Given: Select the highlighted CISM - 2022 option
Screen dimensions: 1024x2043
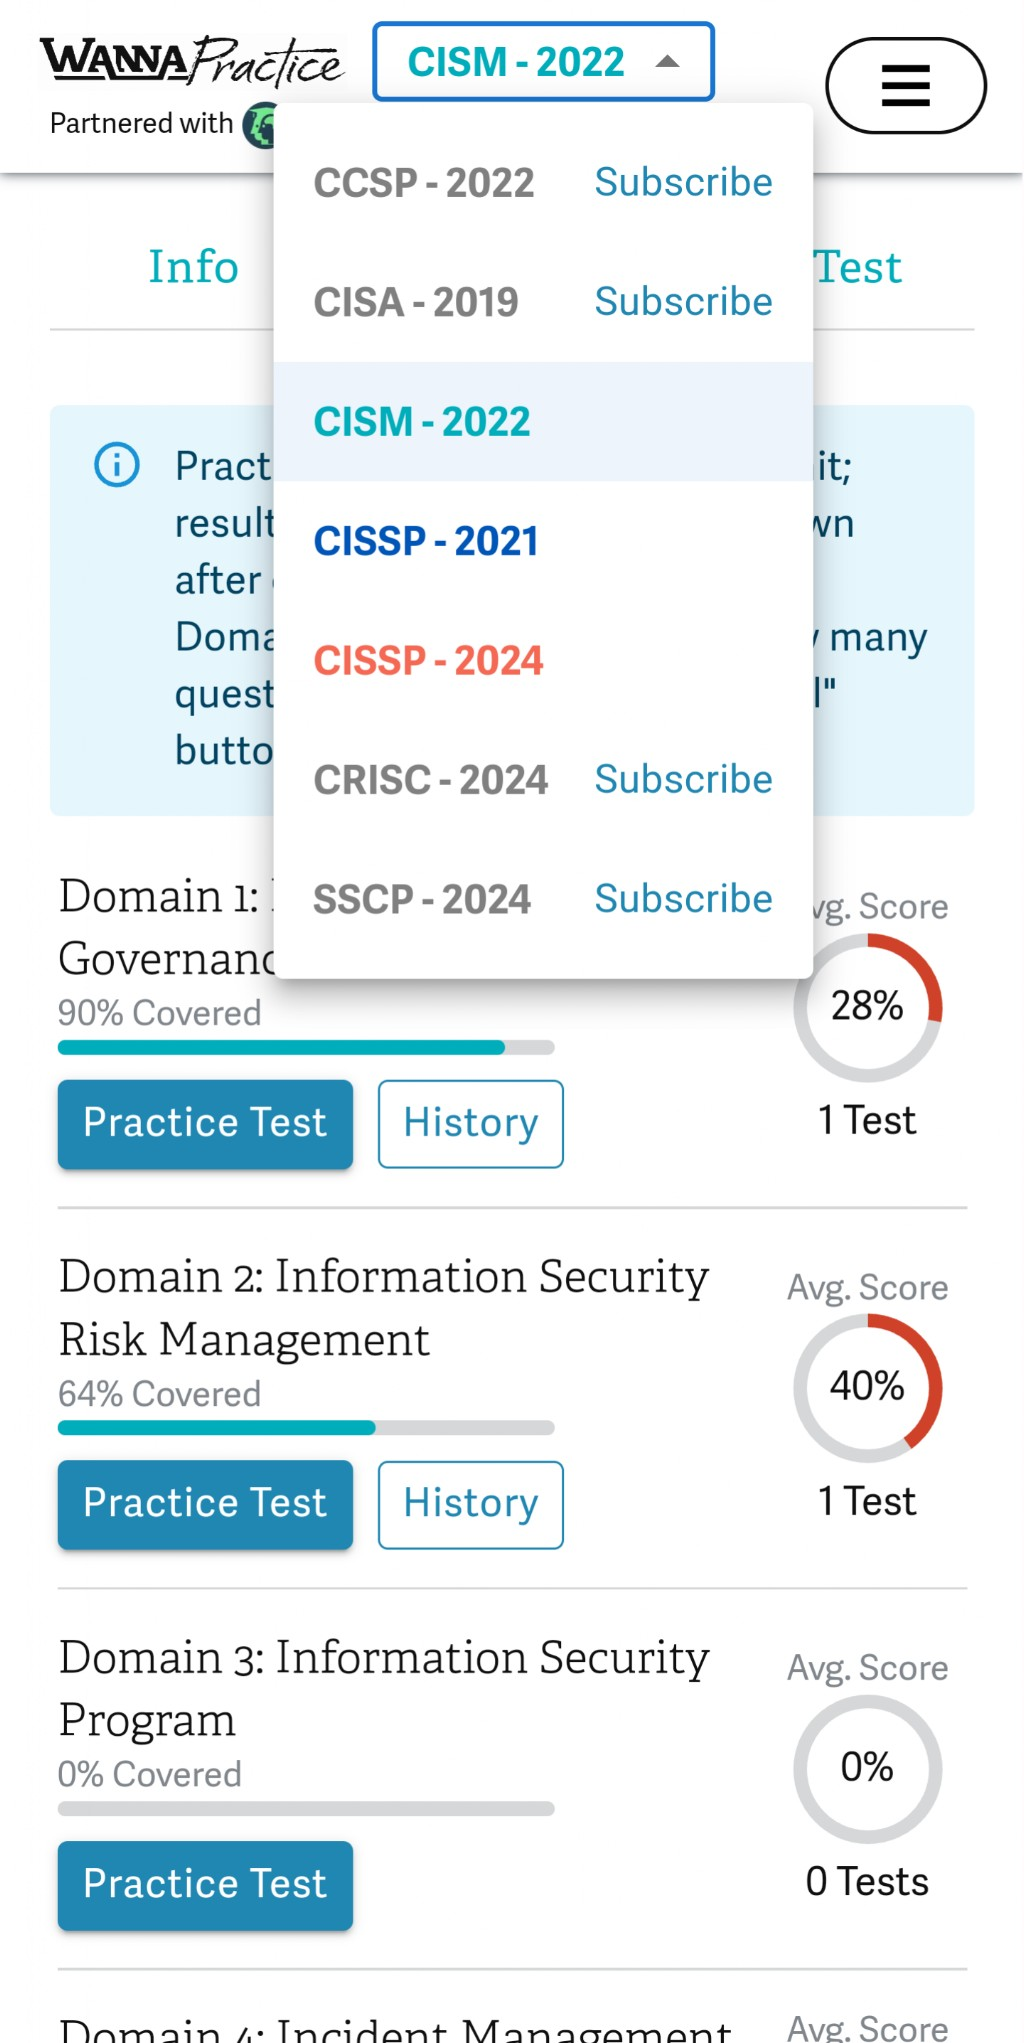Looking at the screenshot, I should (422, 421).
